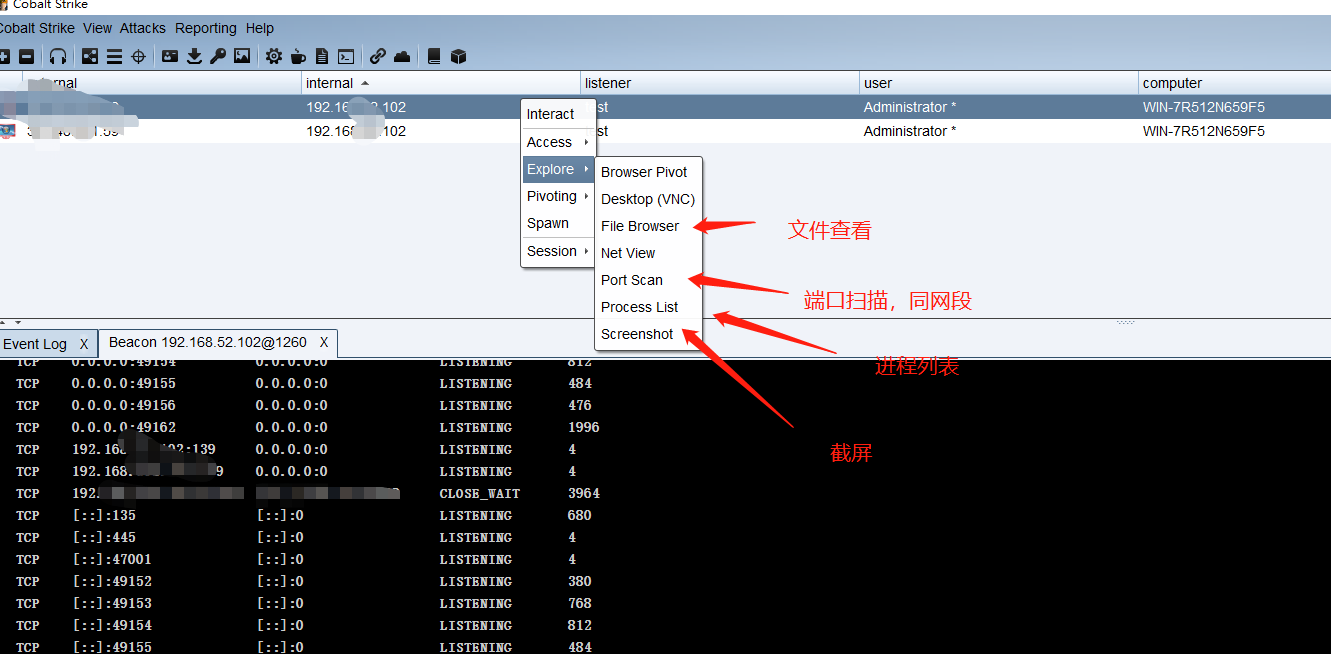Close the Beacon tab with X

324,342
